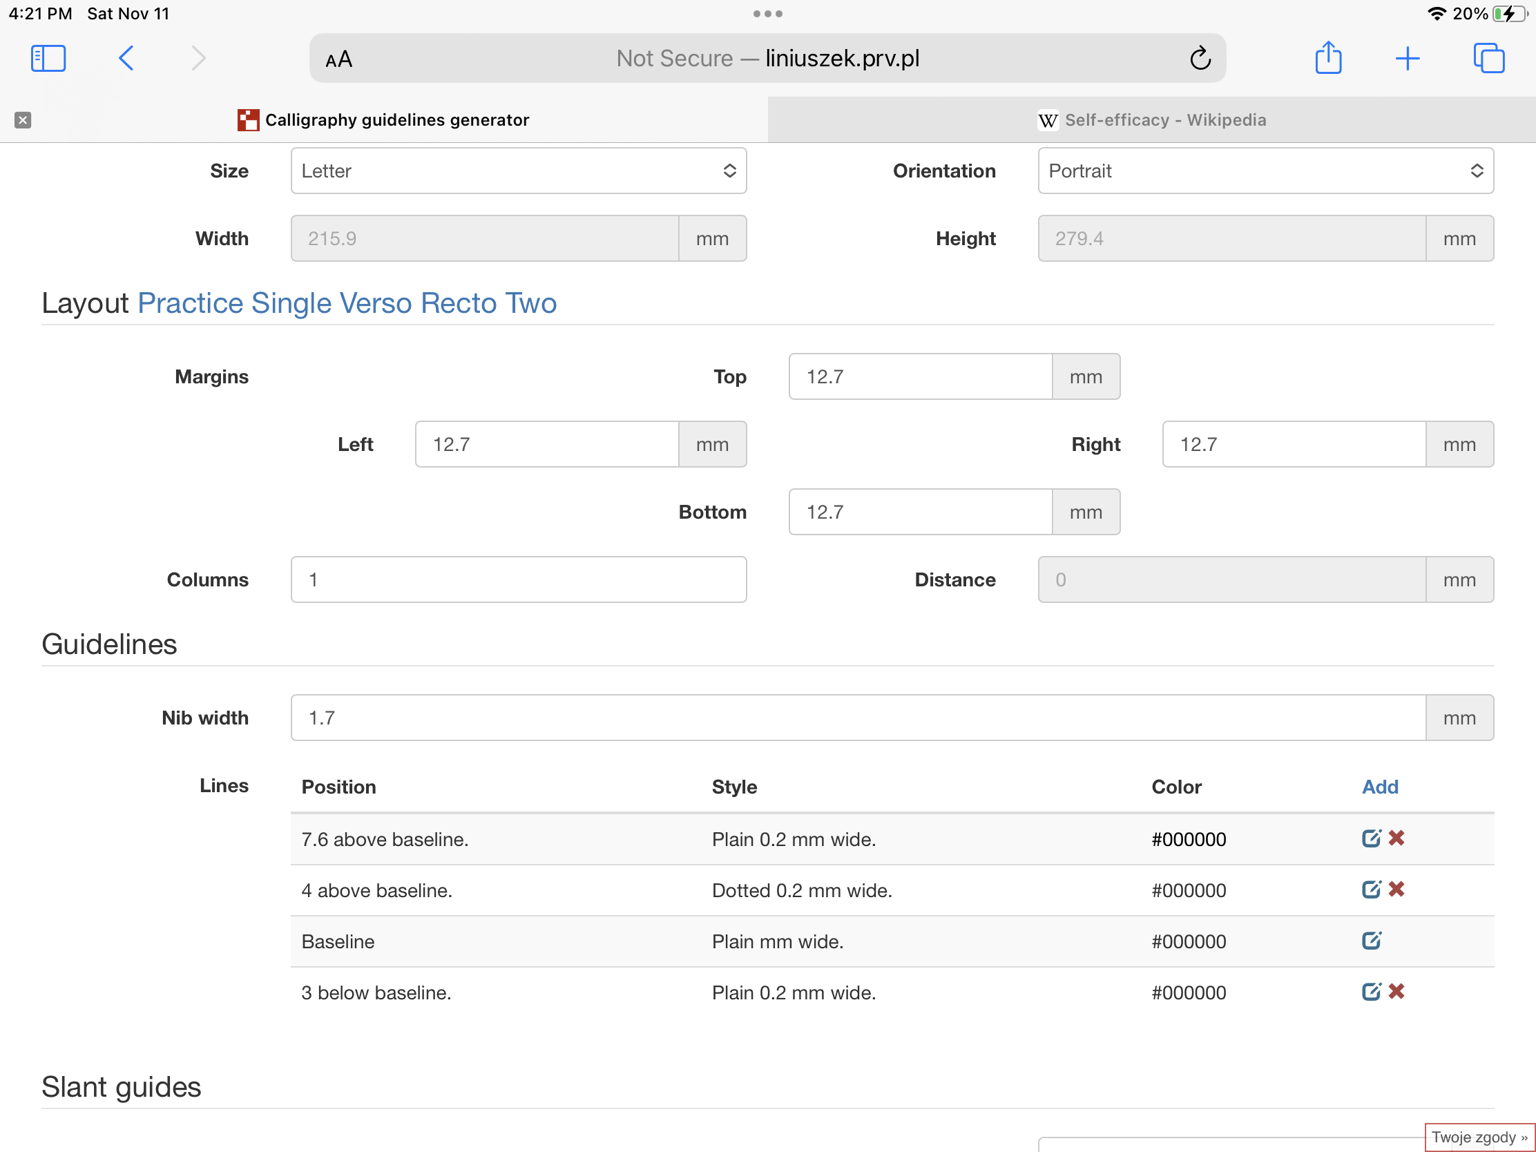The height and width of the screenshot is (1152, 1536).
Task: Add a new guideline
Action: pos(1380,787)
